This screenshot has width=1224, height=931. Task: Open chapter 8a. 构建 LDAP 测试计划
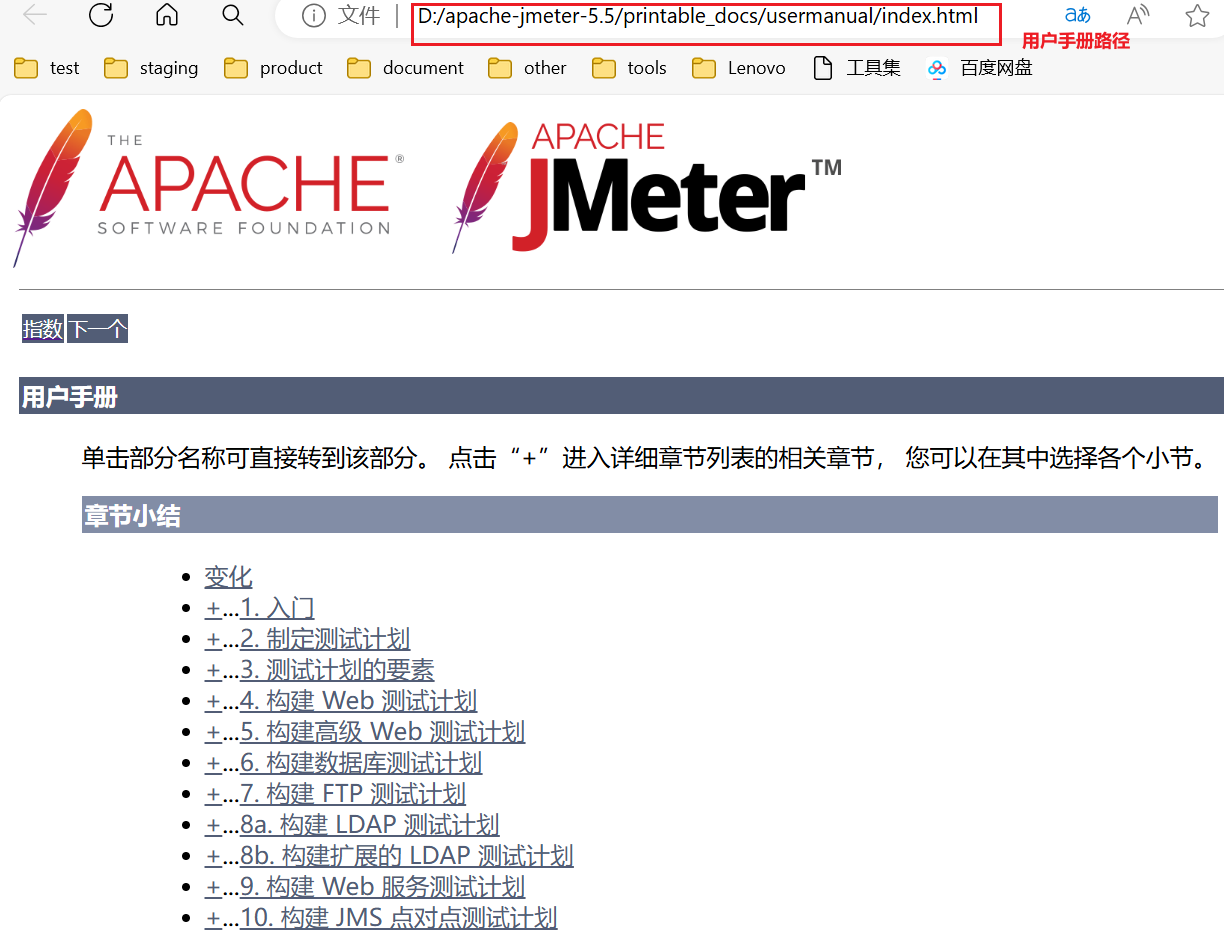click(370, 825)
